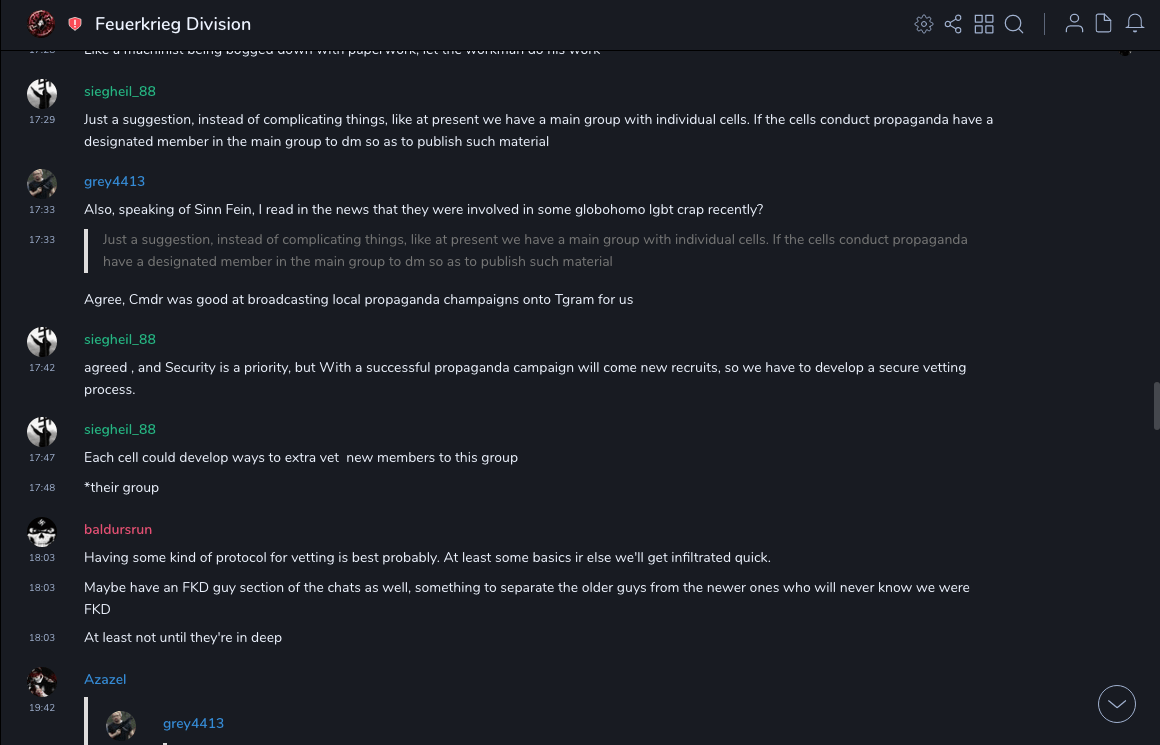Click baldursrun's skull avatar
Image resolution: width=1160 pixels, height=745 pixels.
tap(42, 533)
